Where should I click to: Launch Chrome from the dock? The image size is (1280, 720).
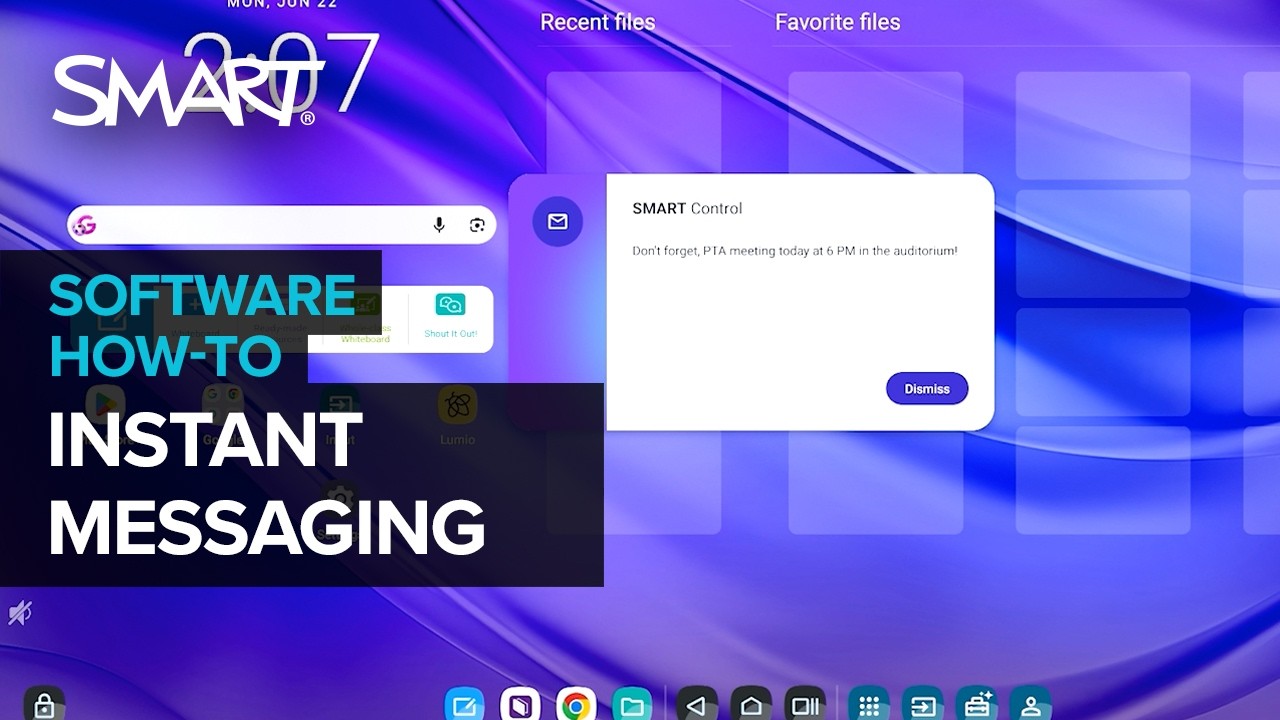coord(575,706)
